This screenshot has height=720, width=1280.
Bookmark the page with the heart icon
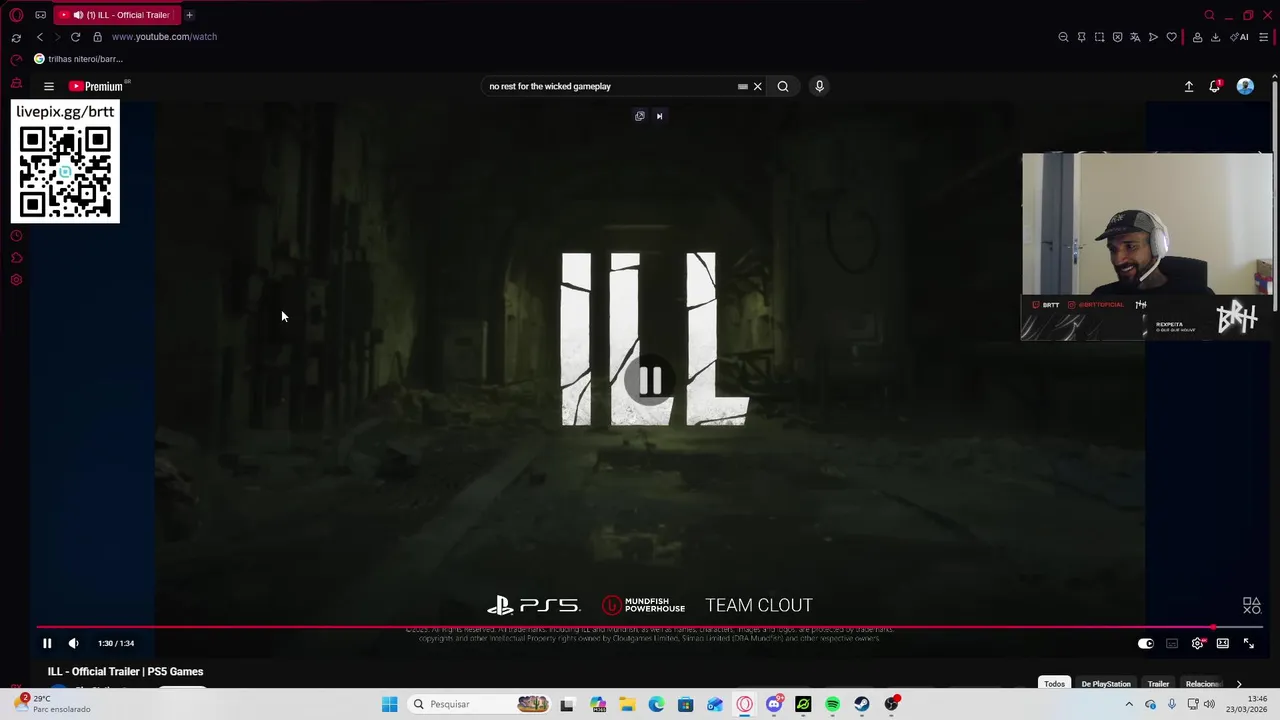click(x=1171, y=37)
